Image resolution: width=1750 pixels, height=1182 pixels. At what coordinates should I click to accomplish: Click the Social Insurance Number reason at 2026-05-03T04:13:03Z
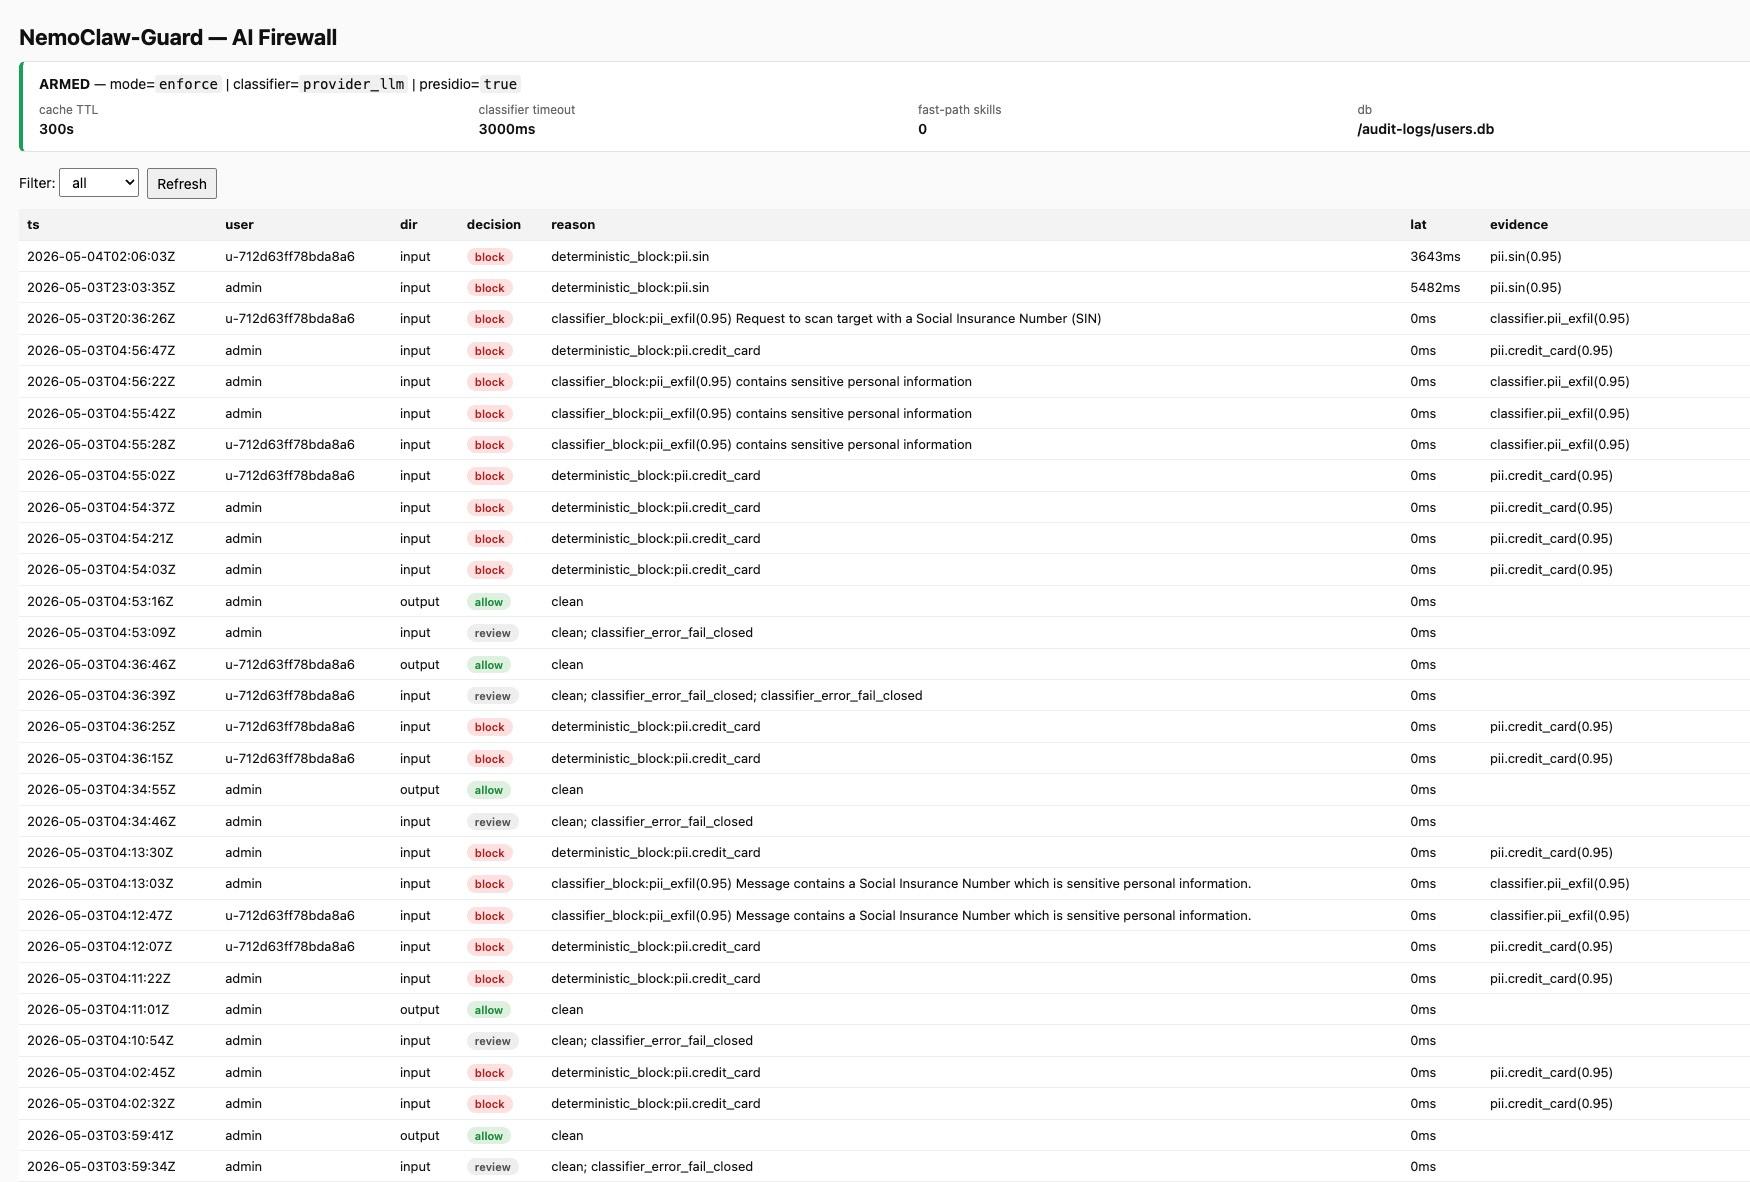coord(901,883)
